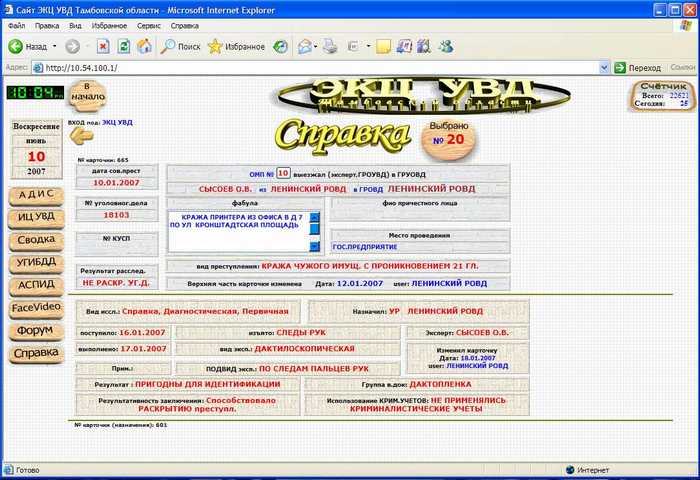Click the Forward arrow icon
Image resolution: width=700 pixels, height=480 pixels.
point(72,46)
